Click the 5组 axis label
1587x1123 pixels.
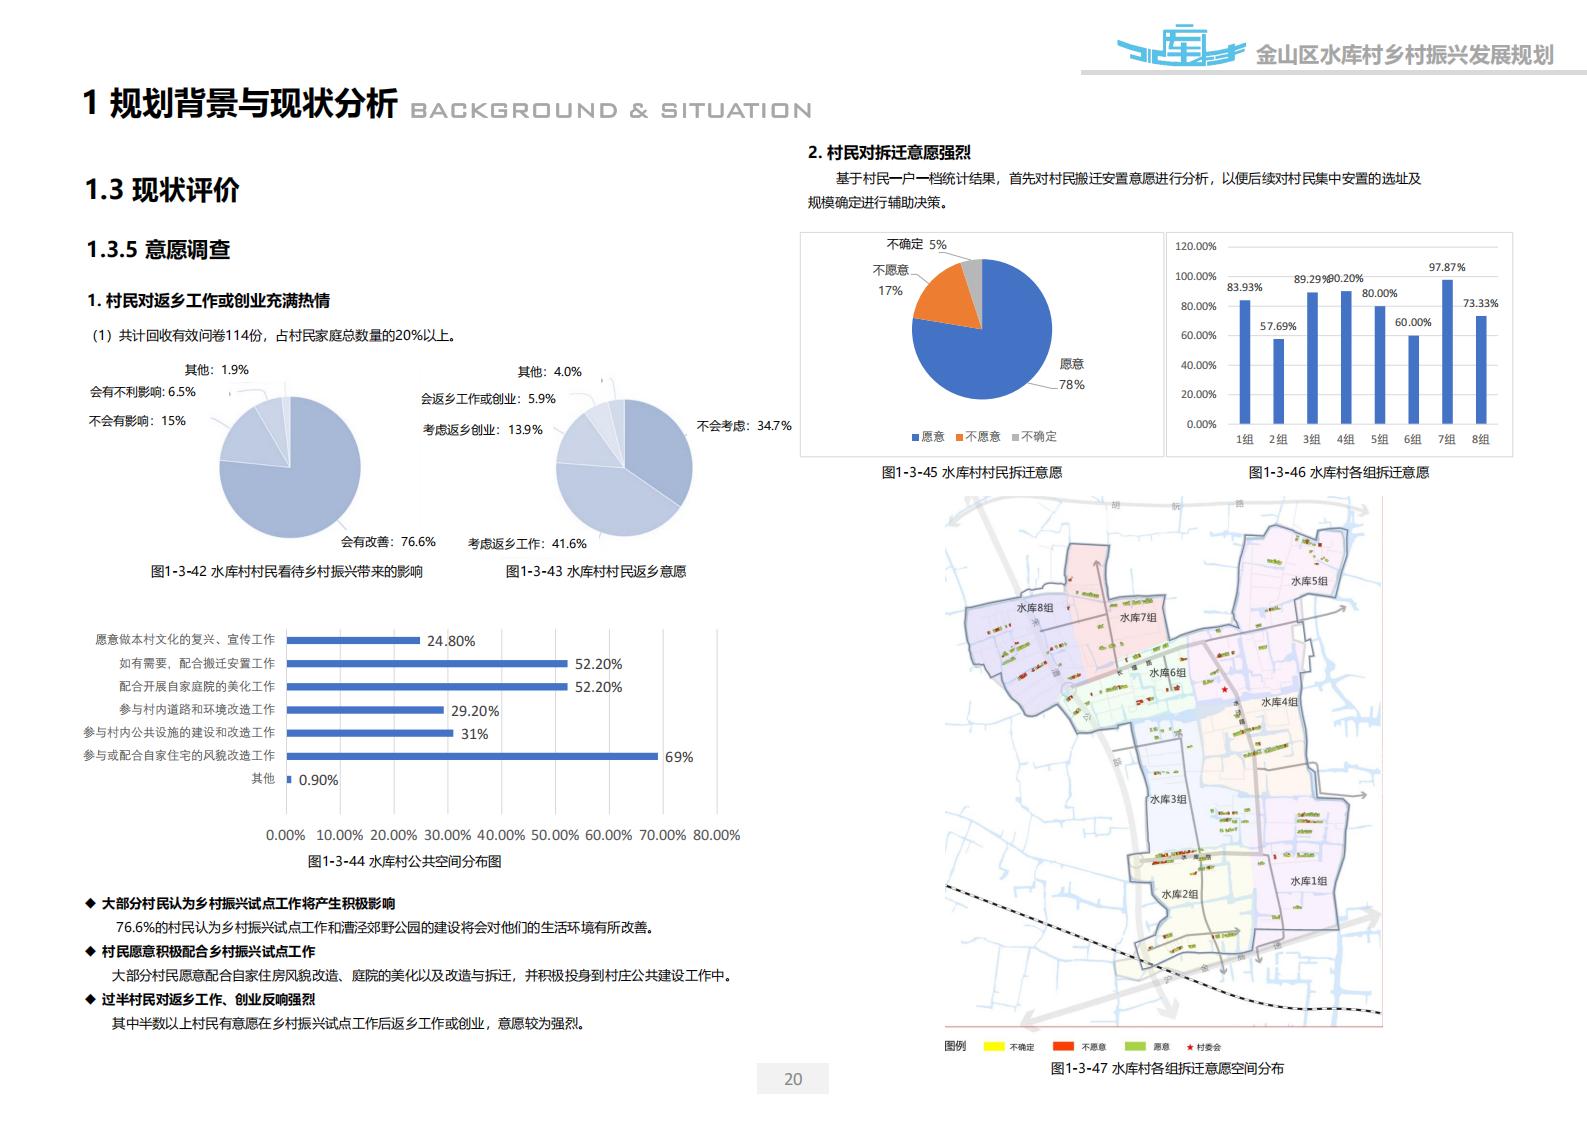[1379, 440]
